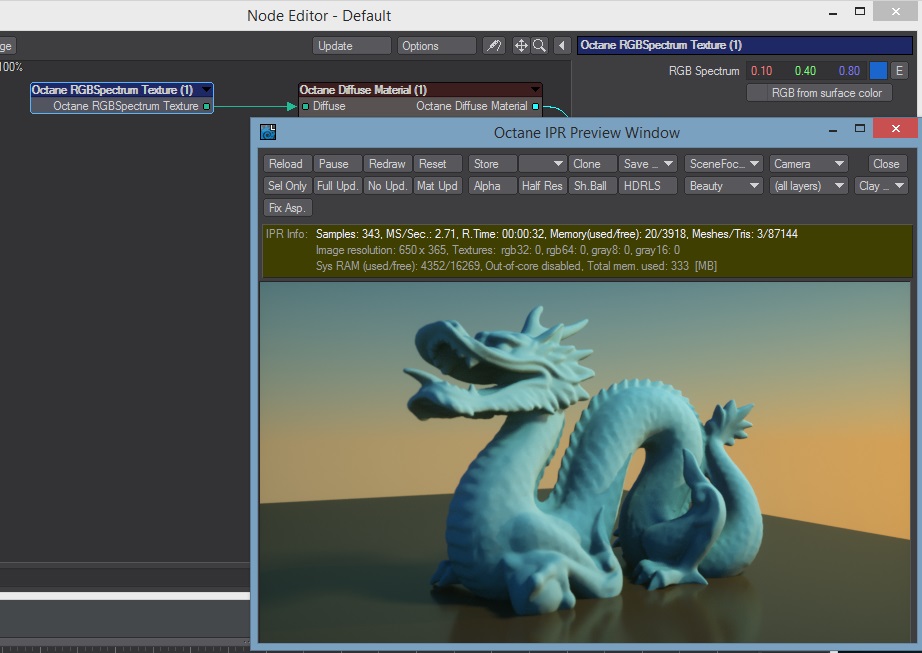
Task: Click the Octane Diffuse Material node title
Action: tap(363, 90)
